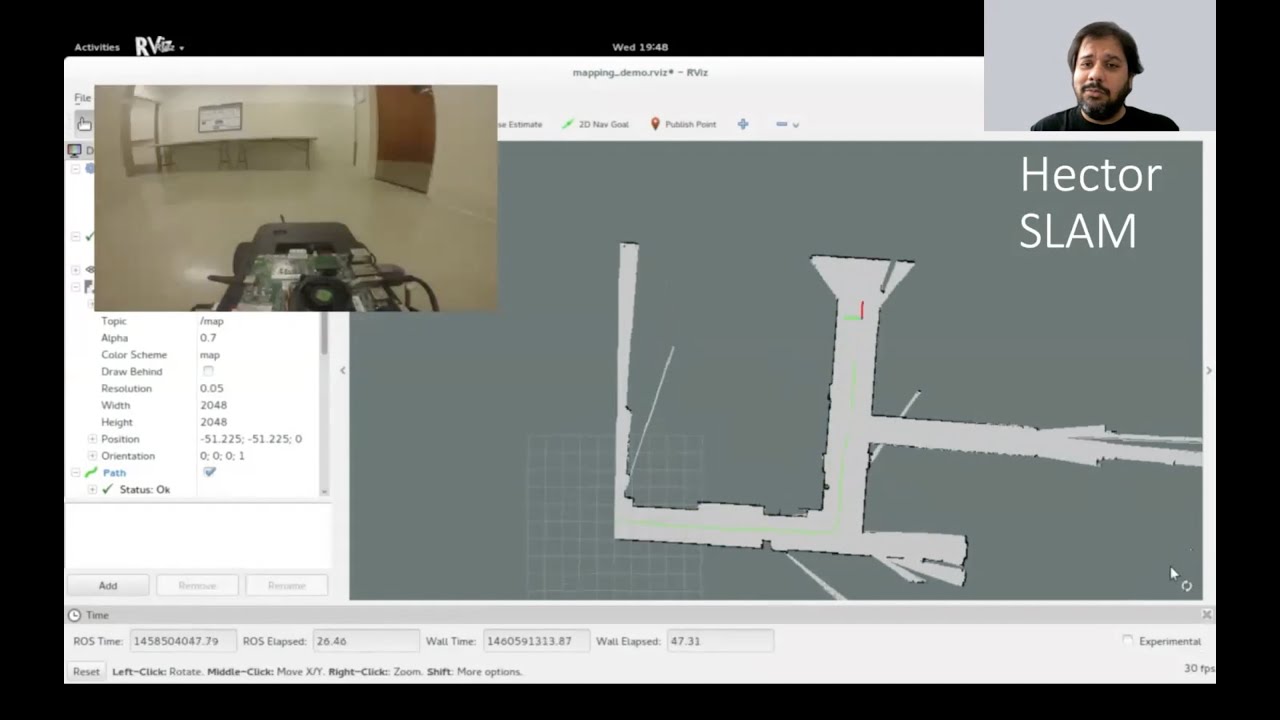Select the Alpha value 0.7
Viewport: 1280px width, 720px height.
(208, 338)
